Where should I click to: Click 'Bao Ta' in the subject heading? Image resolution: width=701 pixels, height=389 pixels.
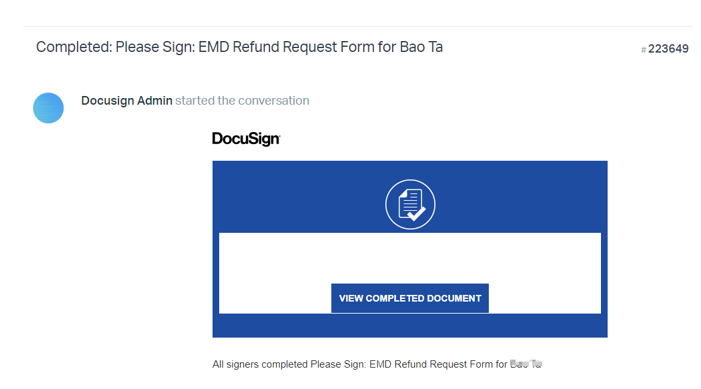pos(421,47)
